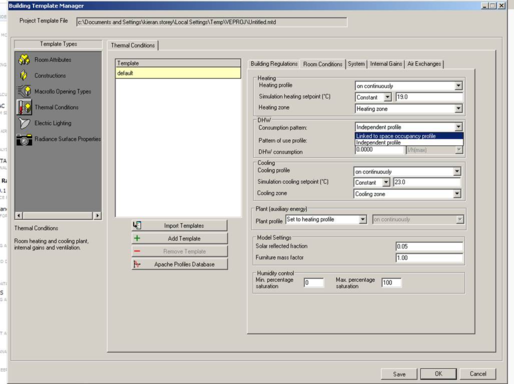Screen dimensions: 514x384
Task: Switch to System tab
Action: pos(356,64)
